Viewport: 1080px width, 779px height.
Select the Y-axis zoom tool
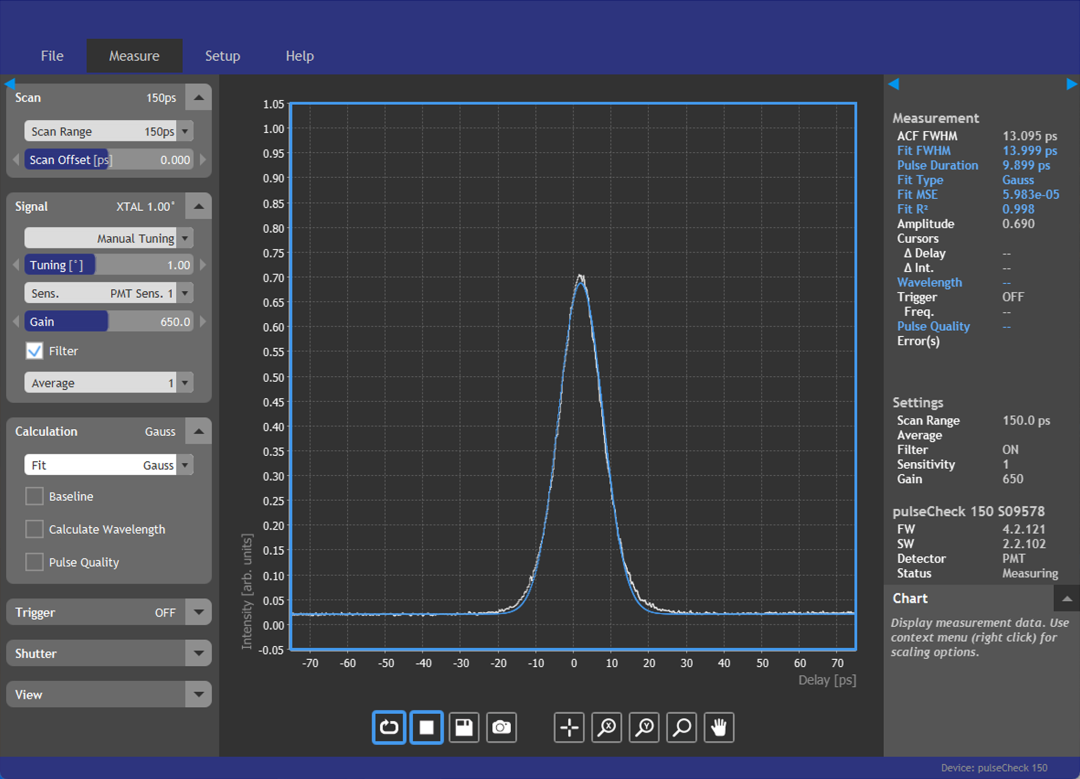pyautogui.click(x=644, y=727)
